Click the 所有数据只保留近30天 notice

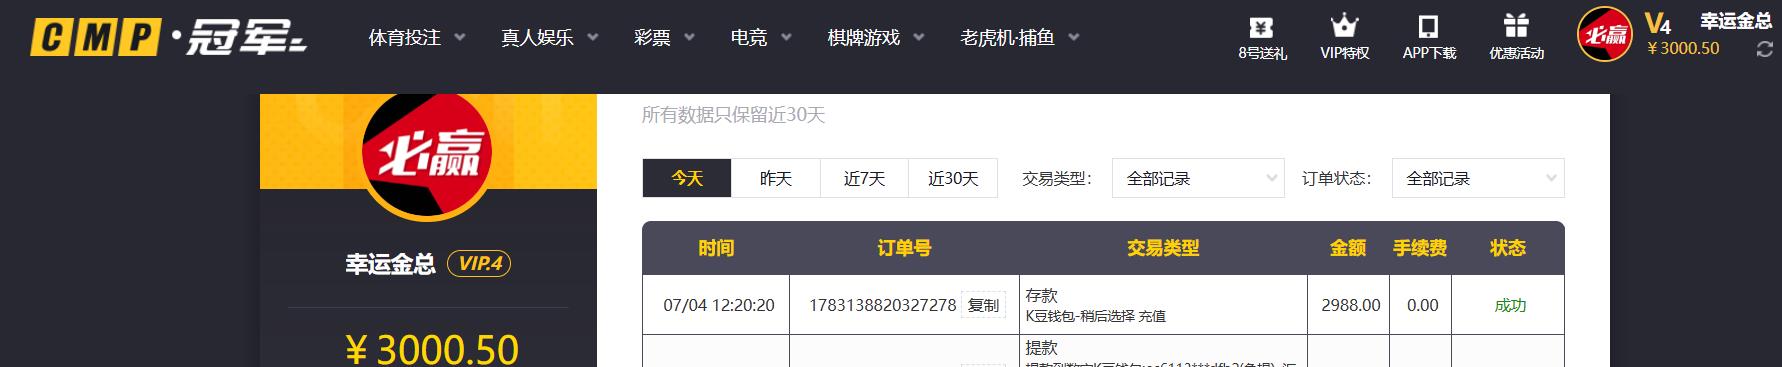click(733, 115)
